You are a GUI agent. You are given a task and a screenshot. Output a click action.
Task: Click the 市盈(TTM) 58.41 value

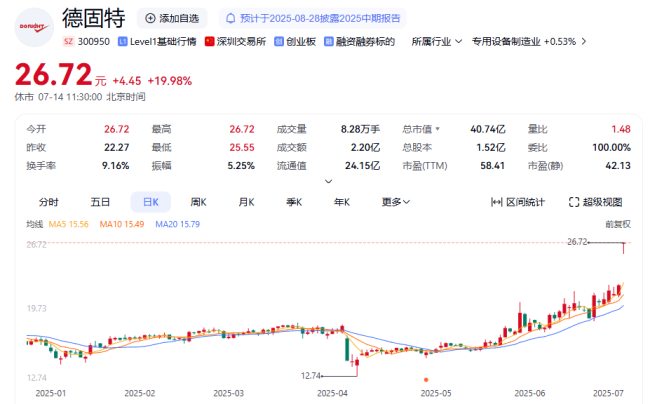pos(492,166)
